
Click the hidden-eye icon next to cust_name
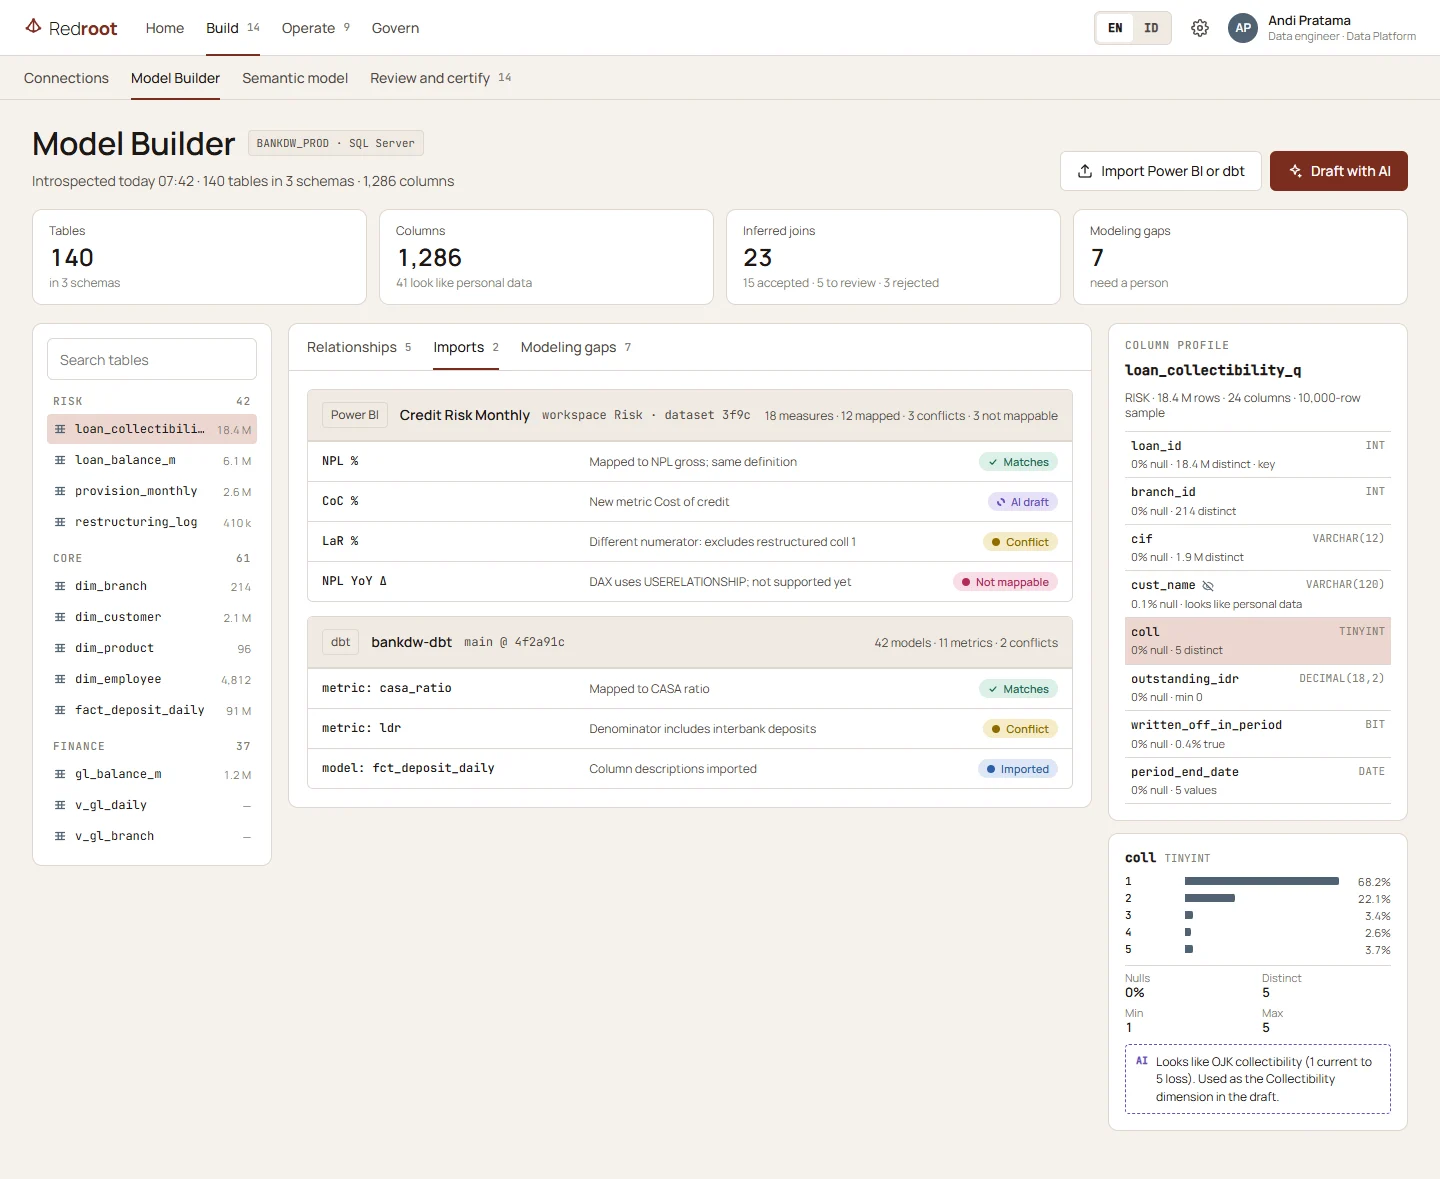pos(1208,586)
